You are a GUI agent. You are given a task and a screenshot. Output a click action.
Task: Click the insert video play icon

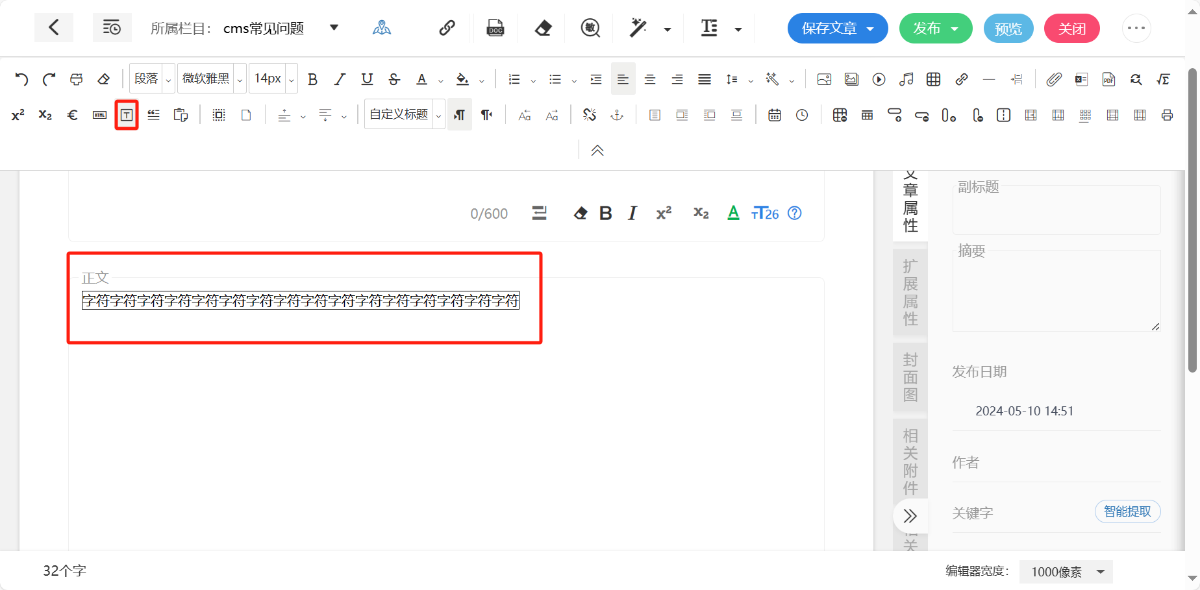(x=879, y=79)
